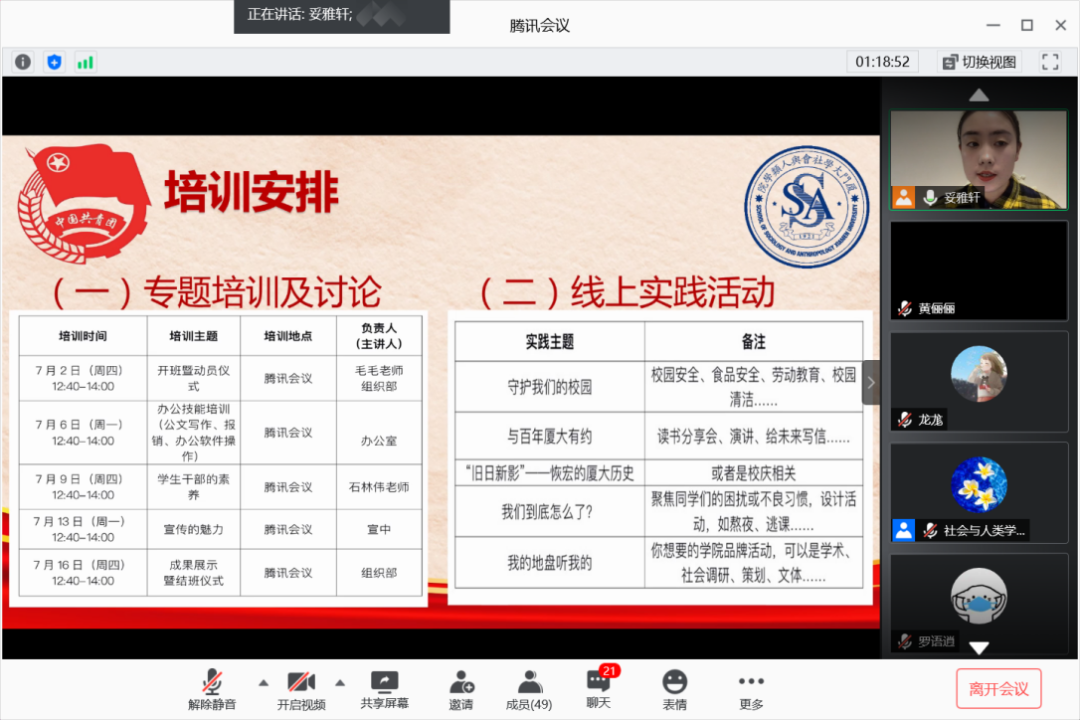The height and width of the screenshot is (720, 1080).
Task: Expand audio options arrow beside 解除静音
Action: pos(263,683)
